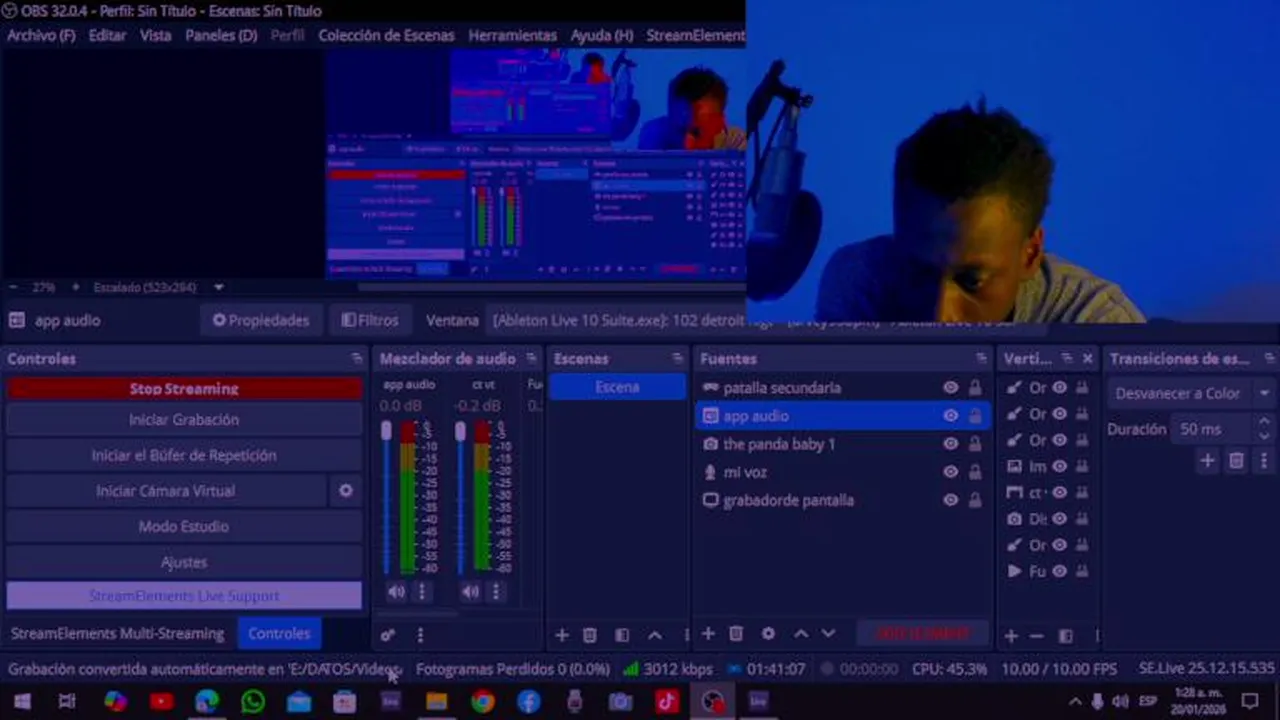Open the Archivo menu
The image size is (1280, 720).
point(41,35)
